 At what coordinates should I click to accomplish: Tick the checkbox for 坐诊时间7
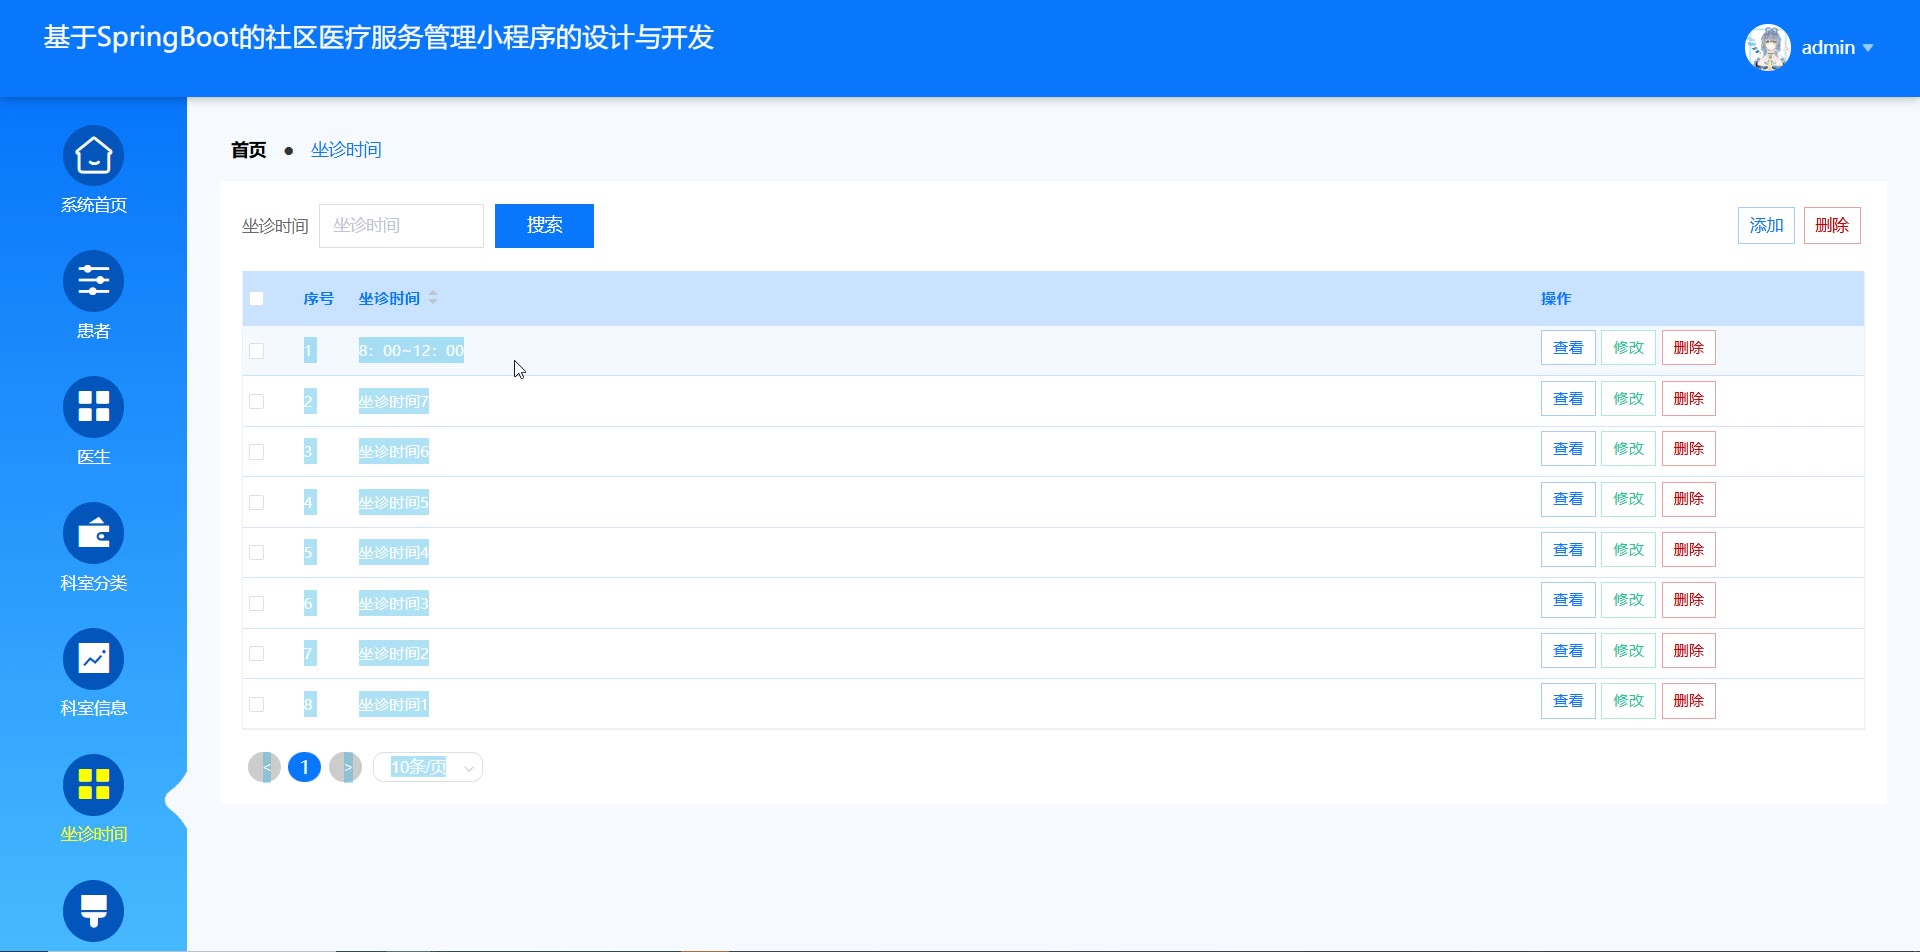coord(257,401)
